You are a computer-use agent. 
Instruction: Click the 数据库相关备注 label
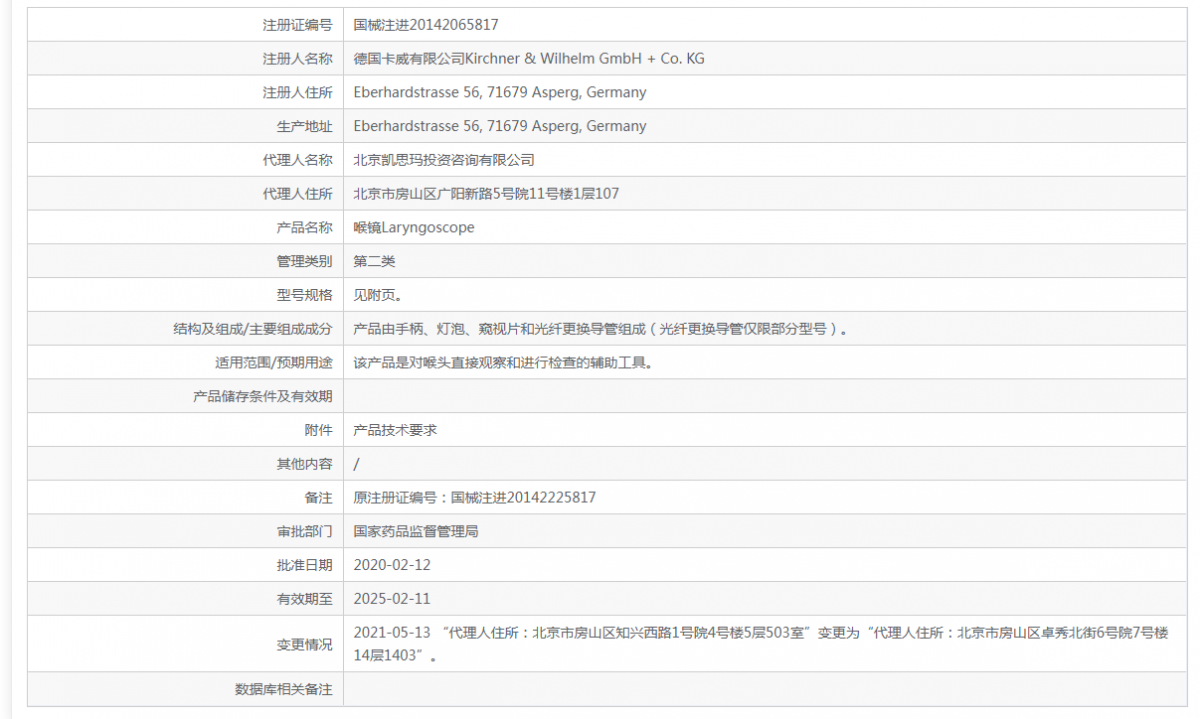[284, 690]
